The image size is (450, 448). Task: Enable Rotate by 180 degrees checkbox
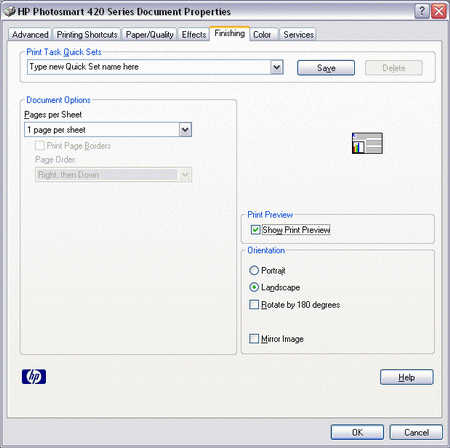click(x=254, y=305)
